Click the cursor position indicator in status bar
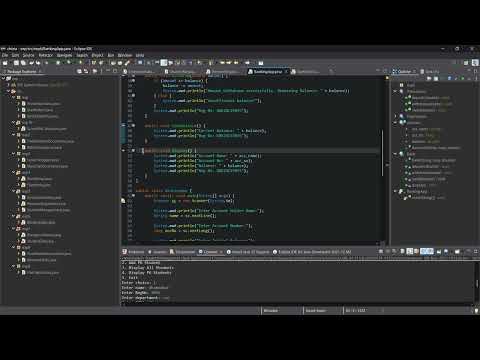 pos(355,311)
